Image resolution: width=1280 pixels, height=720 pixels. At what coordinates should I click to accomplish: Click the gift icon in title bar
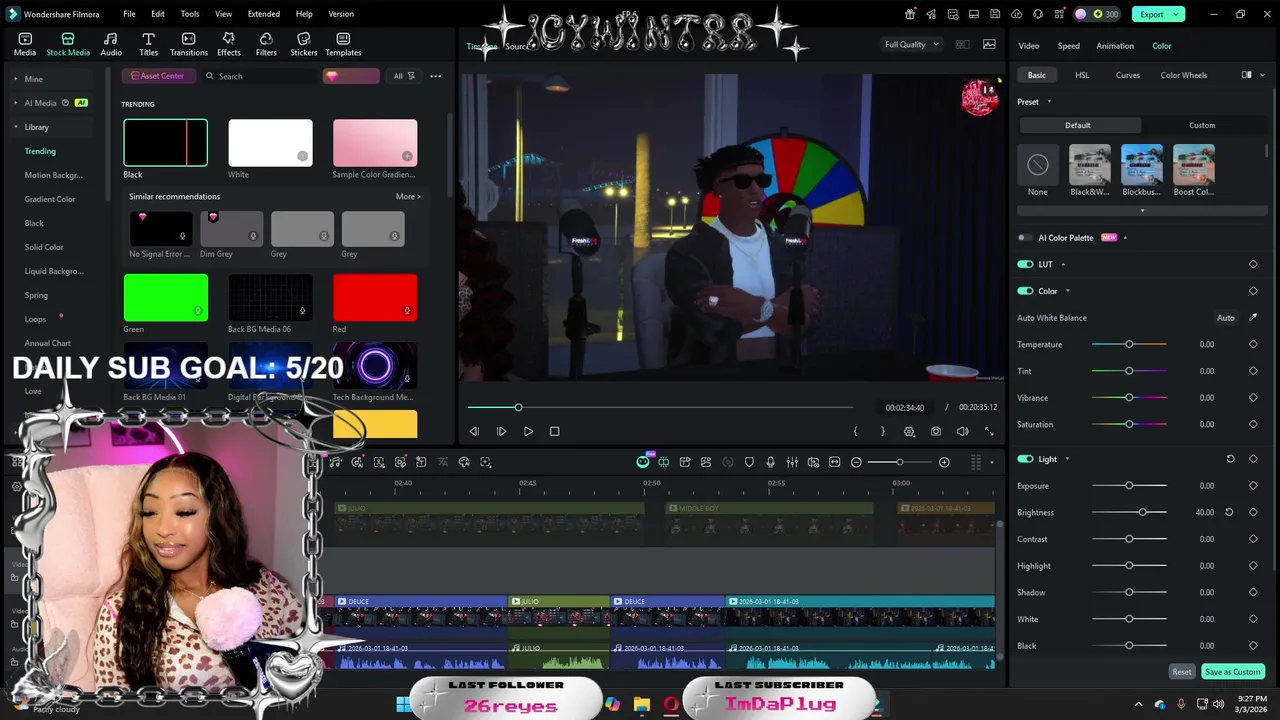[909, 14]
